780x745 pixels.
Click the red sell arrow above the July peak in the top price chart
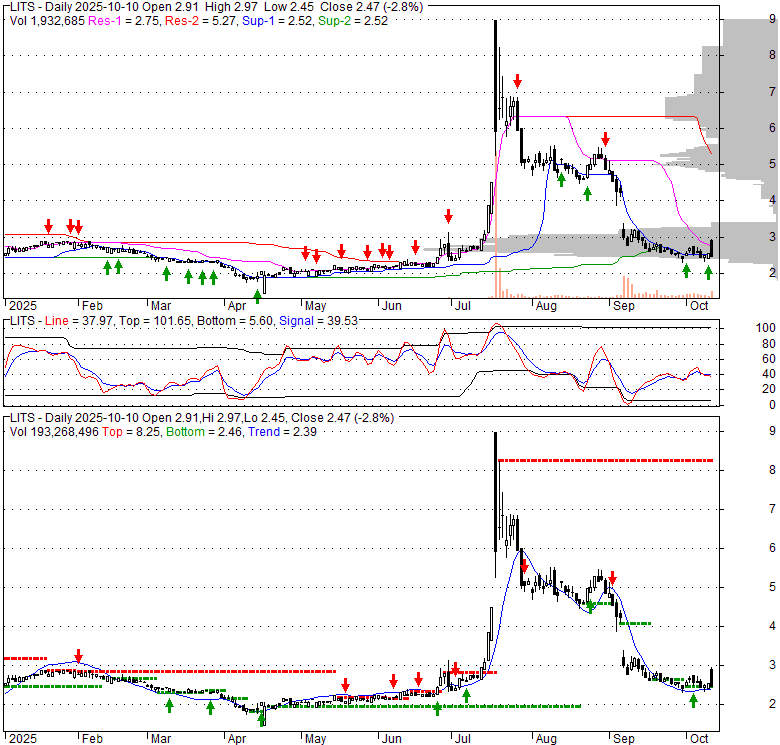(517, 81)
